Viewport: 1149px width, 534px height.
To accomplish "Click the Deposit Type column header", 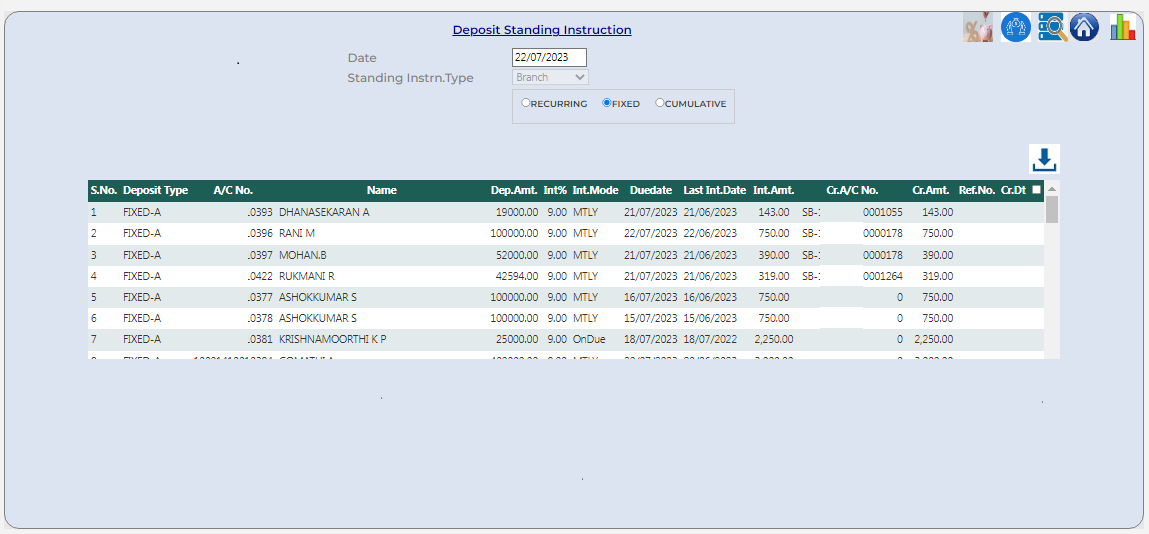I will pos(155,190).
